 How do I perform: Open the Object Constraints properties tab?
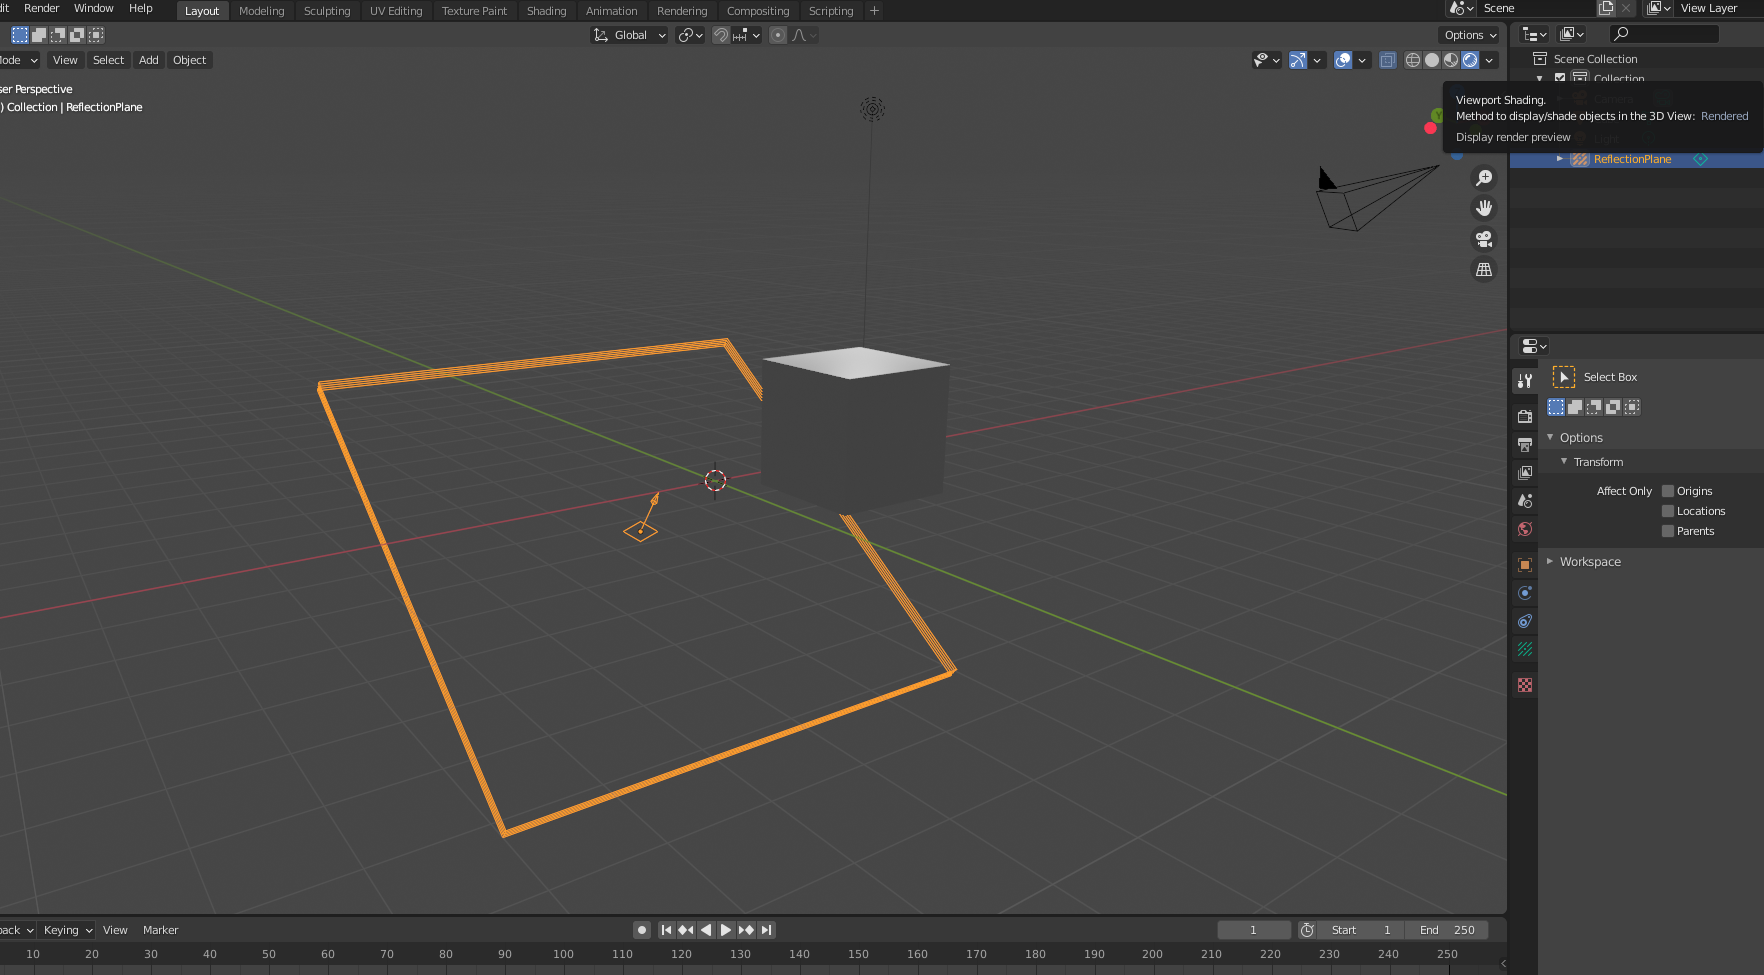click(1525, 620)
